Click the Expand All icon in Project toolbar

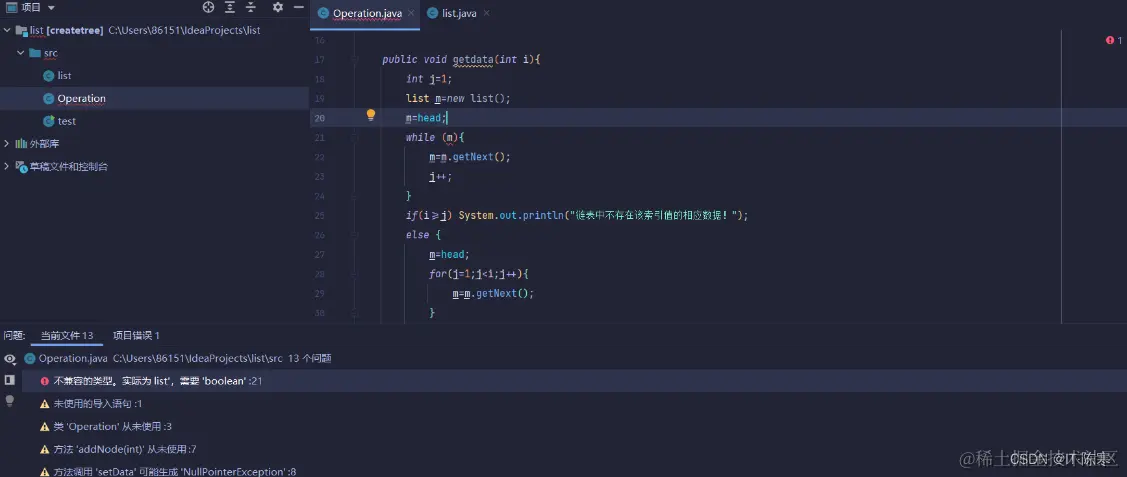[x=229, y=7]
